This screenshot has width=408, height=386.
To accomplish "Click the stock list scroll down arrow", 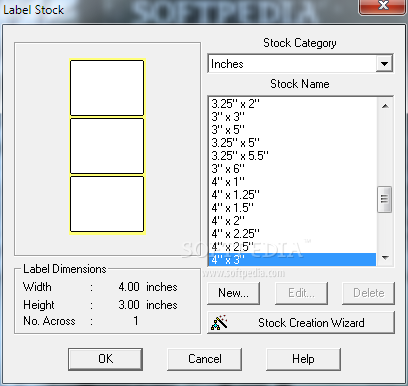I will (x=385, y=257).
